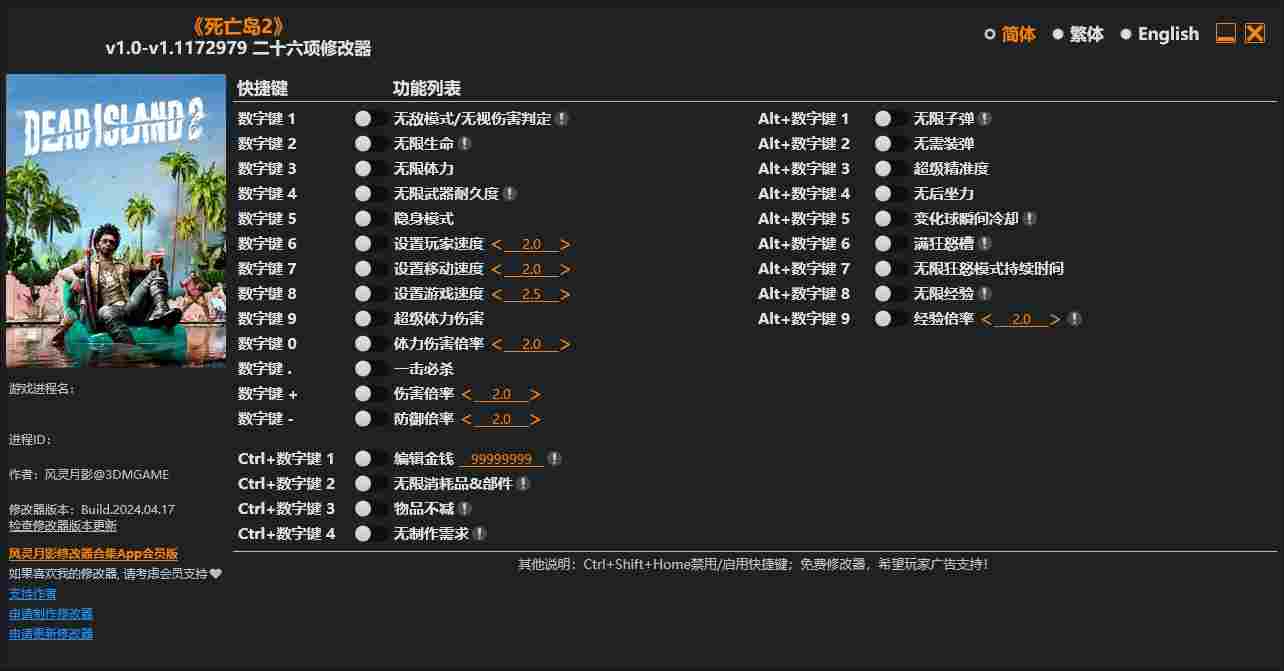Enable the 一击必杀 toggle
The height and width of the screenshot is (671, 1284).
(371, 368)
